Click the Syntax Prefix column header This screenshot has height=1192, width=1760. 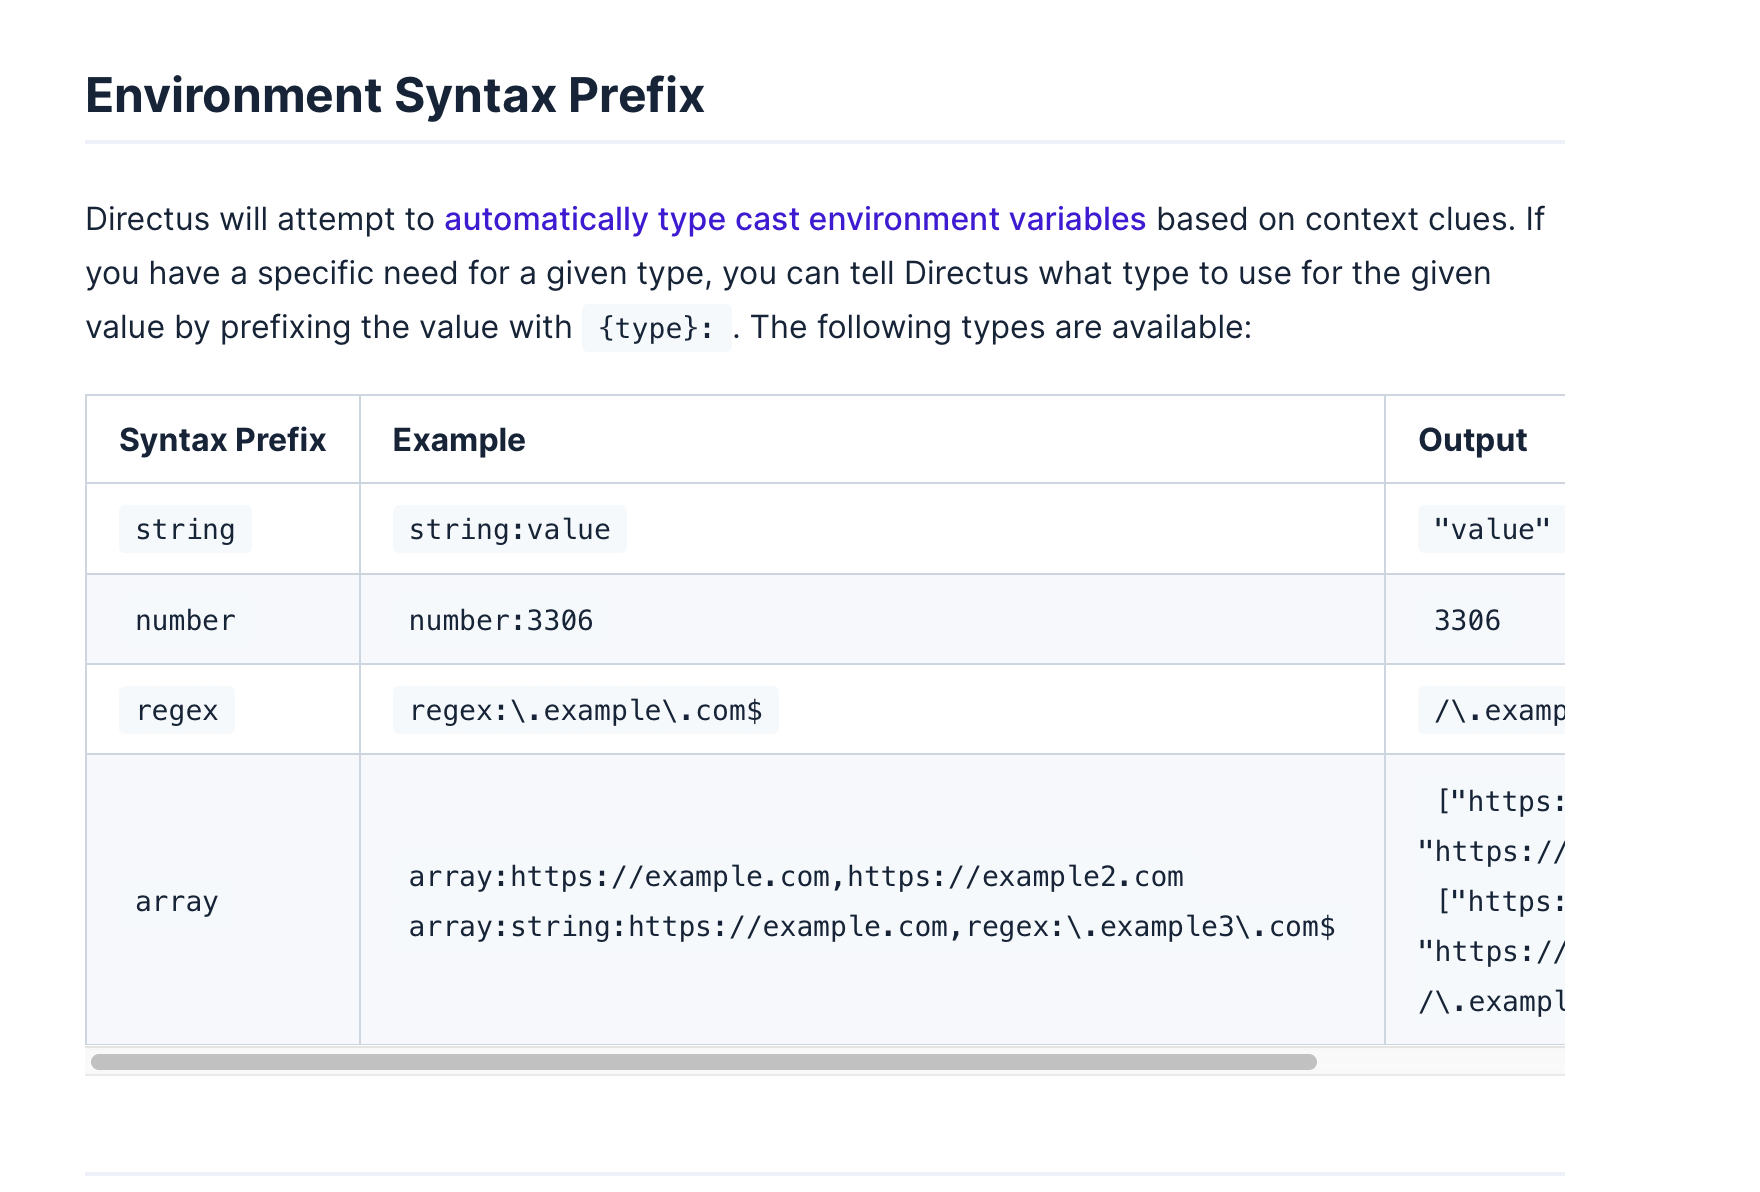point(223,440)
